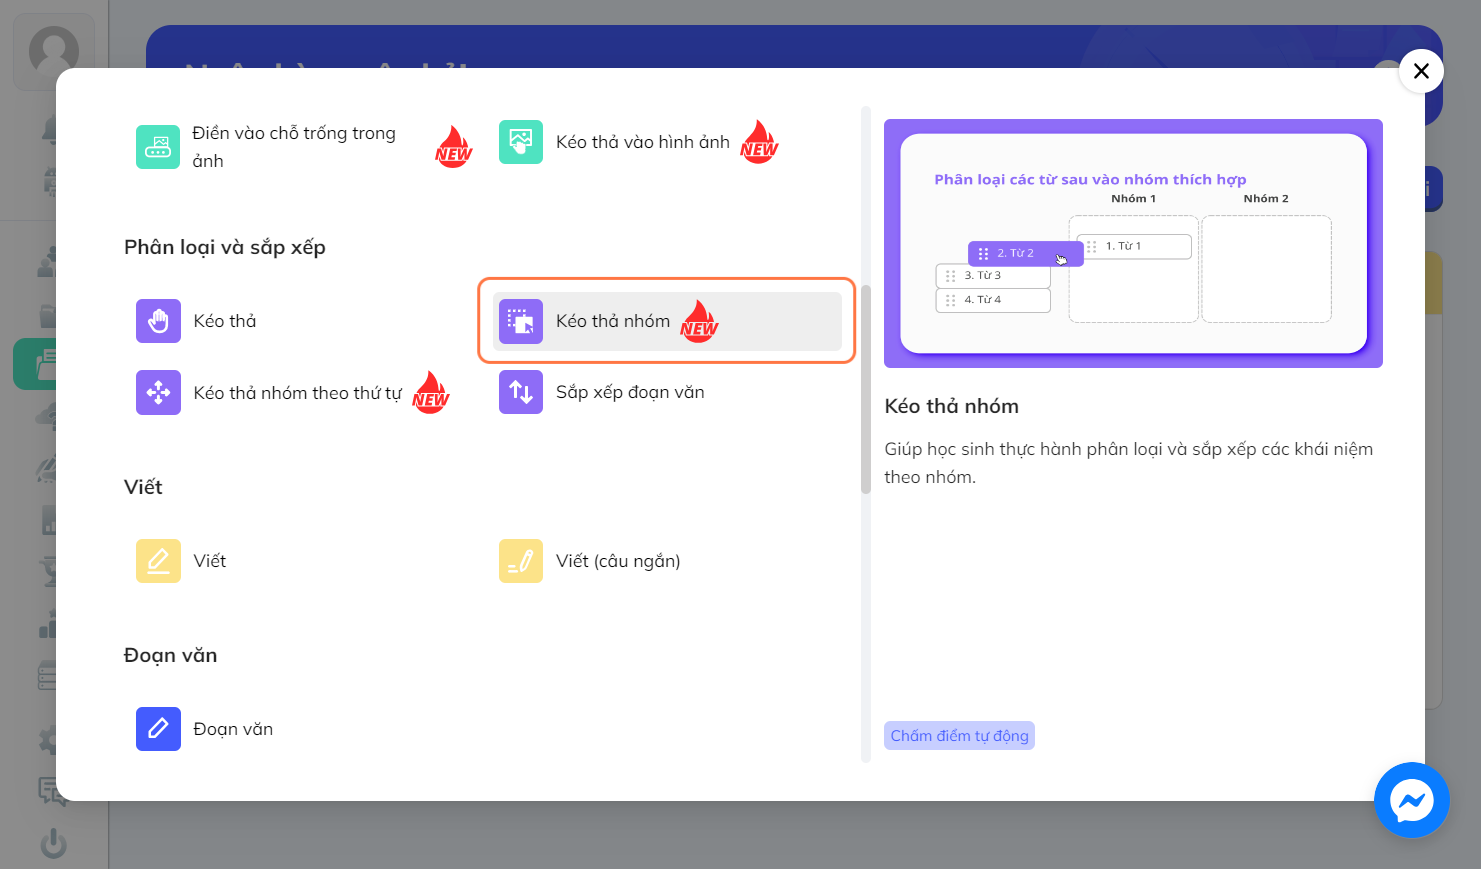
Task: Click the NEW flame badge beside Kéo thả vào hình ảnh
Action: pos(759,142)
